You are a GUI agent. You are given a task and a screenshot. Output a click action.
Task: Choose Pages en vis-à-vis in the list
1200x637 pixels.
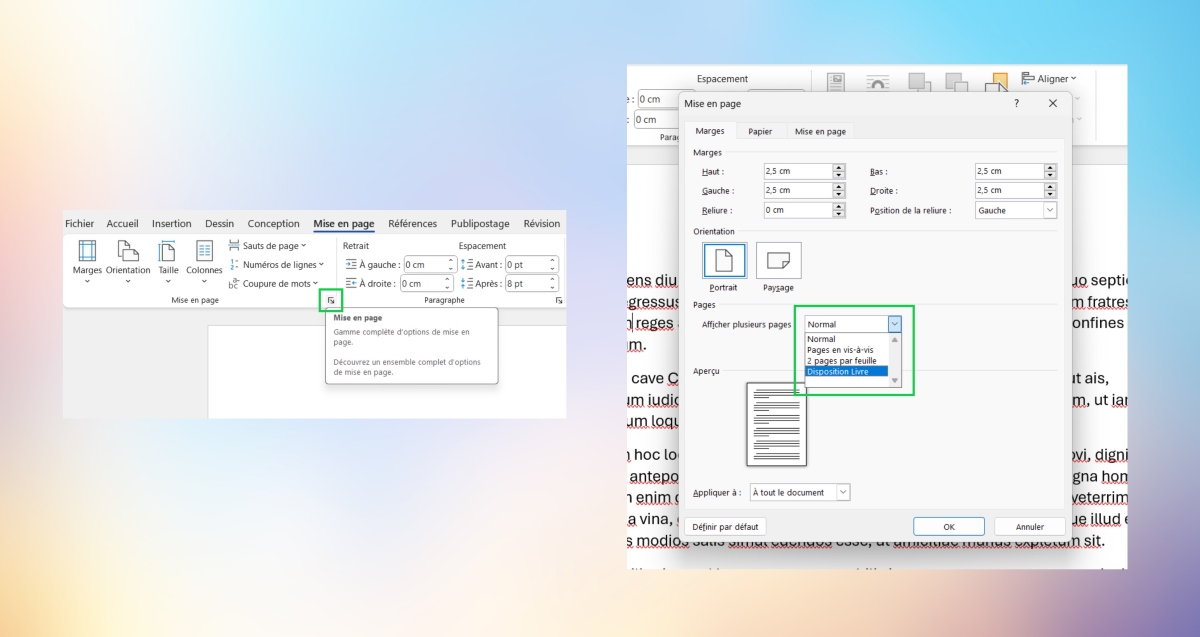click(x=847, y=350)
